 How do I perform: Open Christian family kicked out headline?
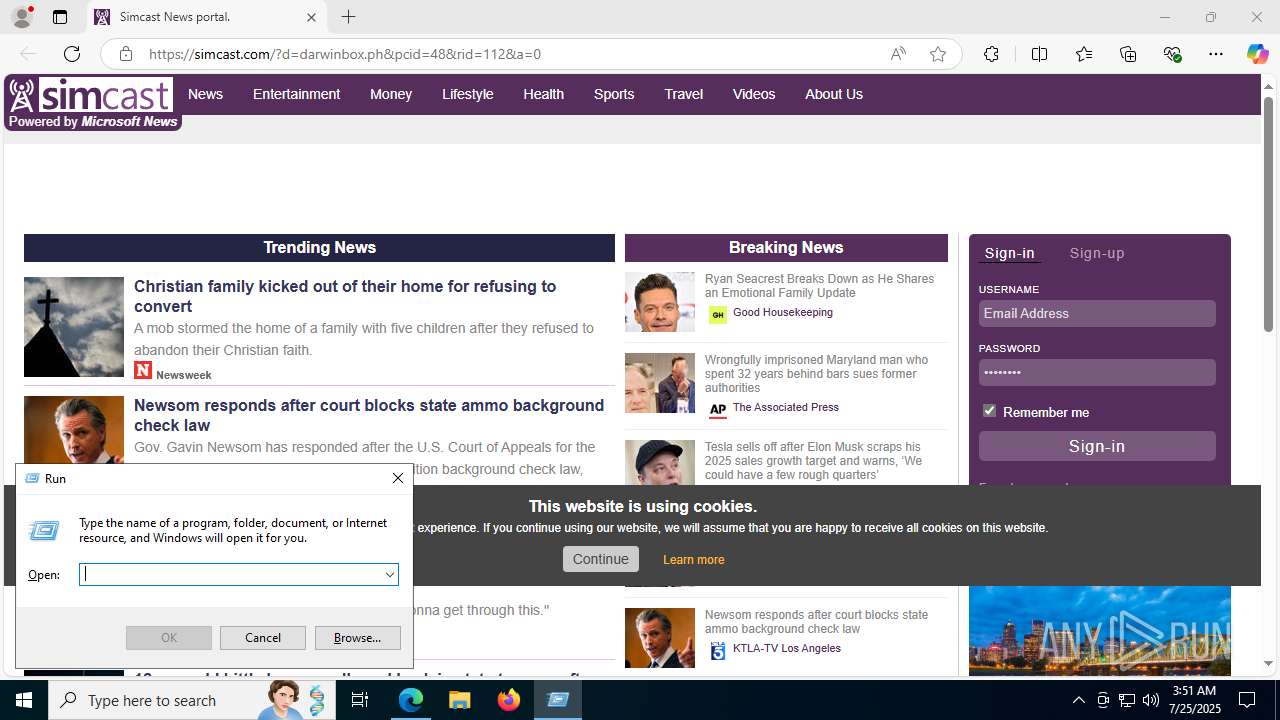[x=345, y=296]
